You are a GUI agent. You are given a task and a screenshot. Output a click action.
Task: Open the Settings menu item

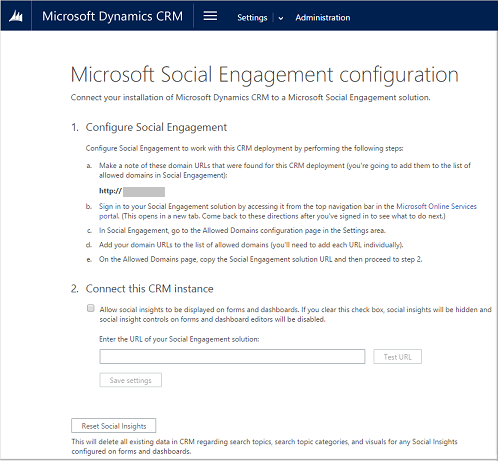pyautogui.click(x=252, y=18)
